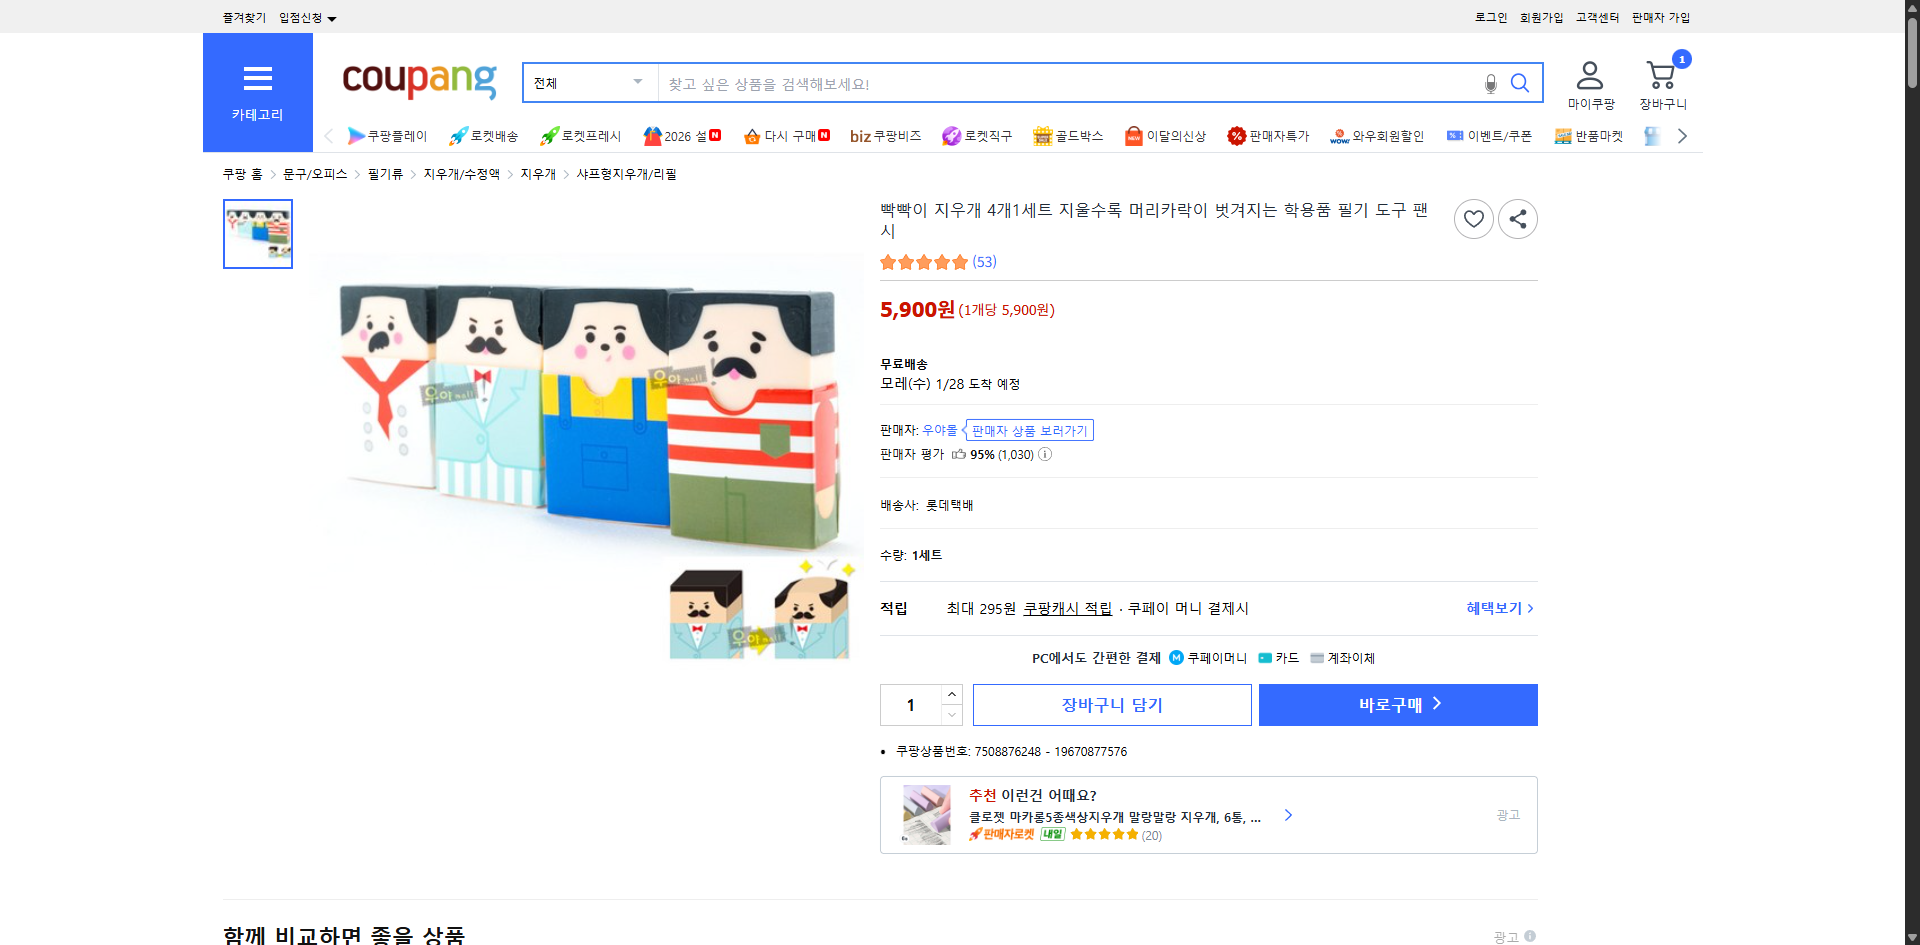Add product to wishlist via heart icon
This screenshot has height=945, width=1920.
coord(1473,218)
